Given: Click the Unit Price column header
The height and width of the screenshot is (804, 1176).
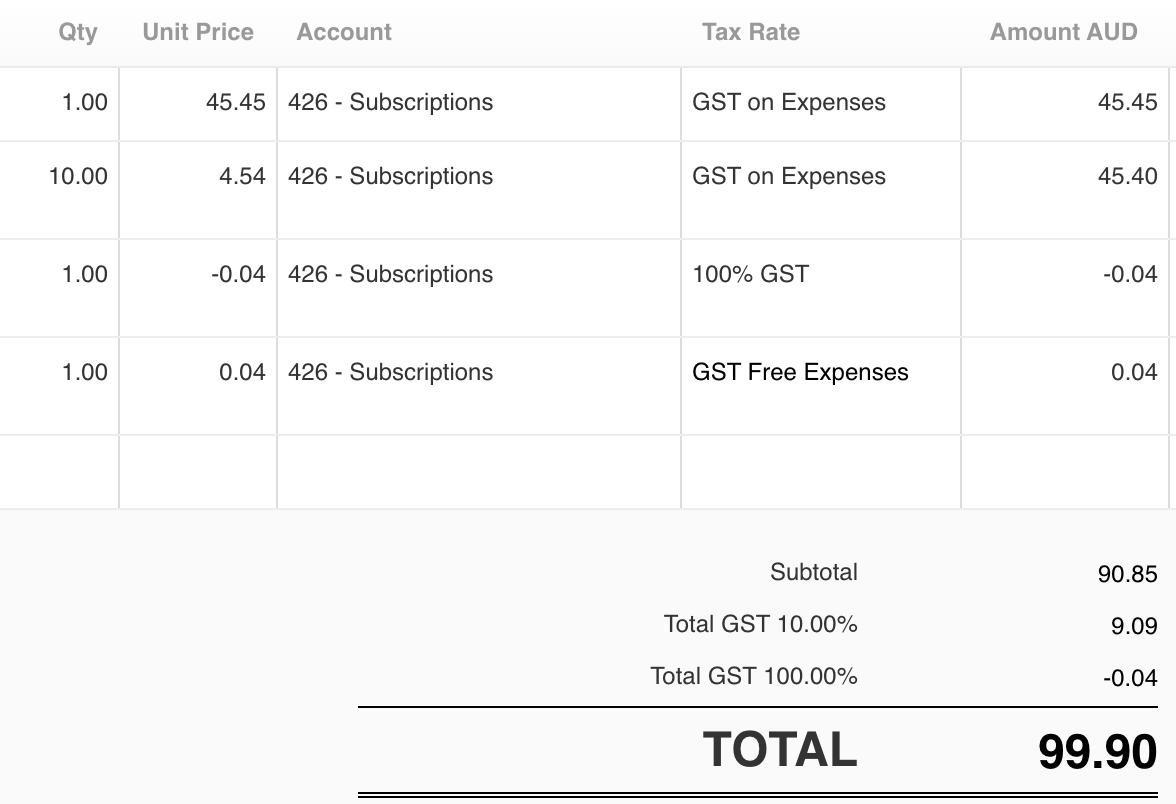Looking at the screenshot, I should 198,32.
